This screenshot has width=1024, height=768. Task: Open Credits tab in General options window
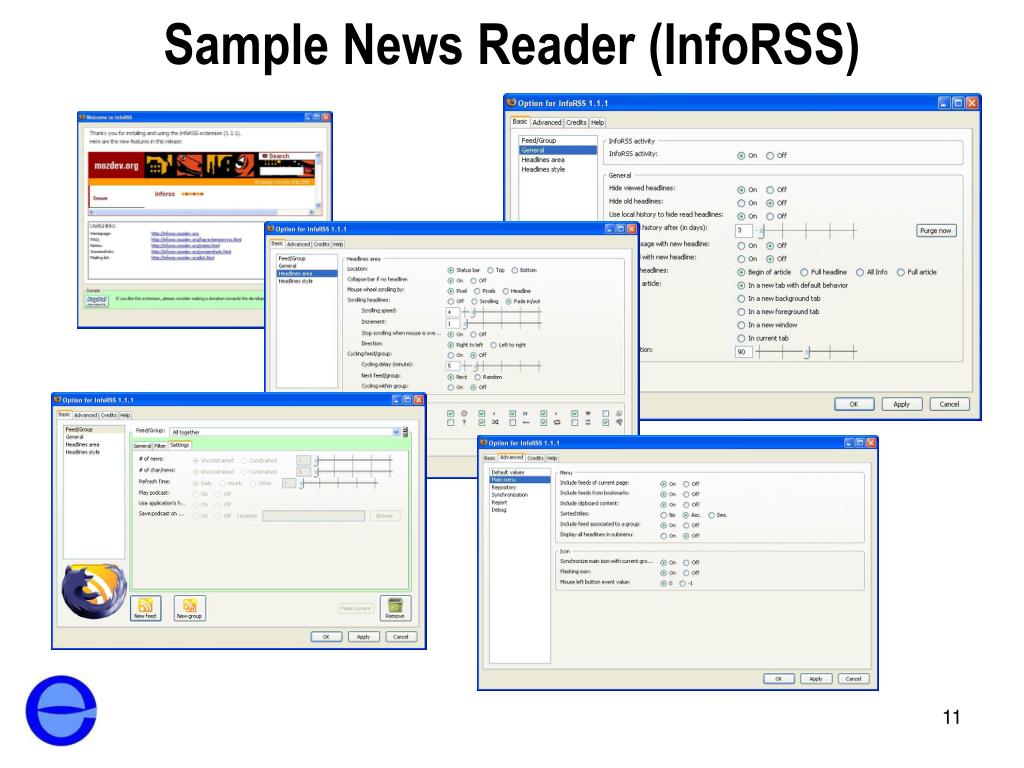click(x=576, y=122)
